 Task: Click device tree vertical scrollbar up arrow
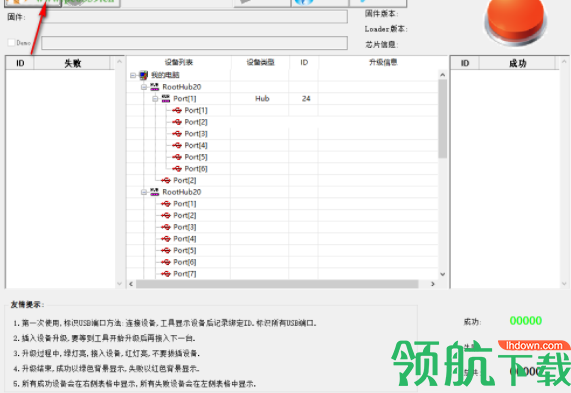442,75
